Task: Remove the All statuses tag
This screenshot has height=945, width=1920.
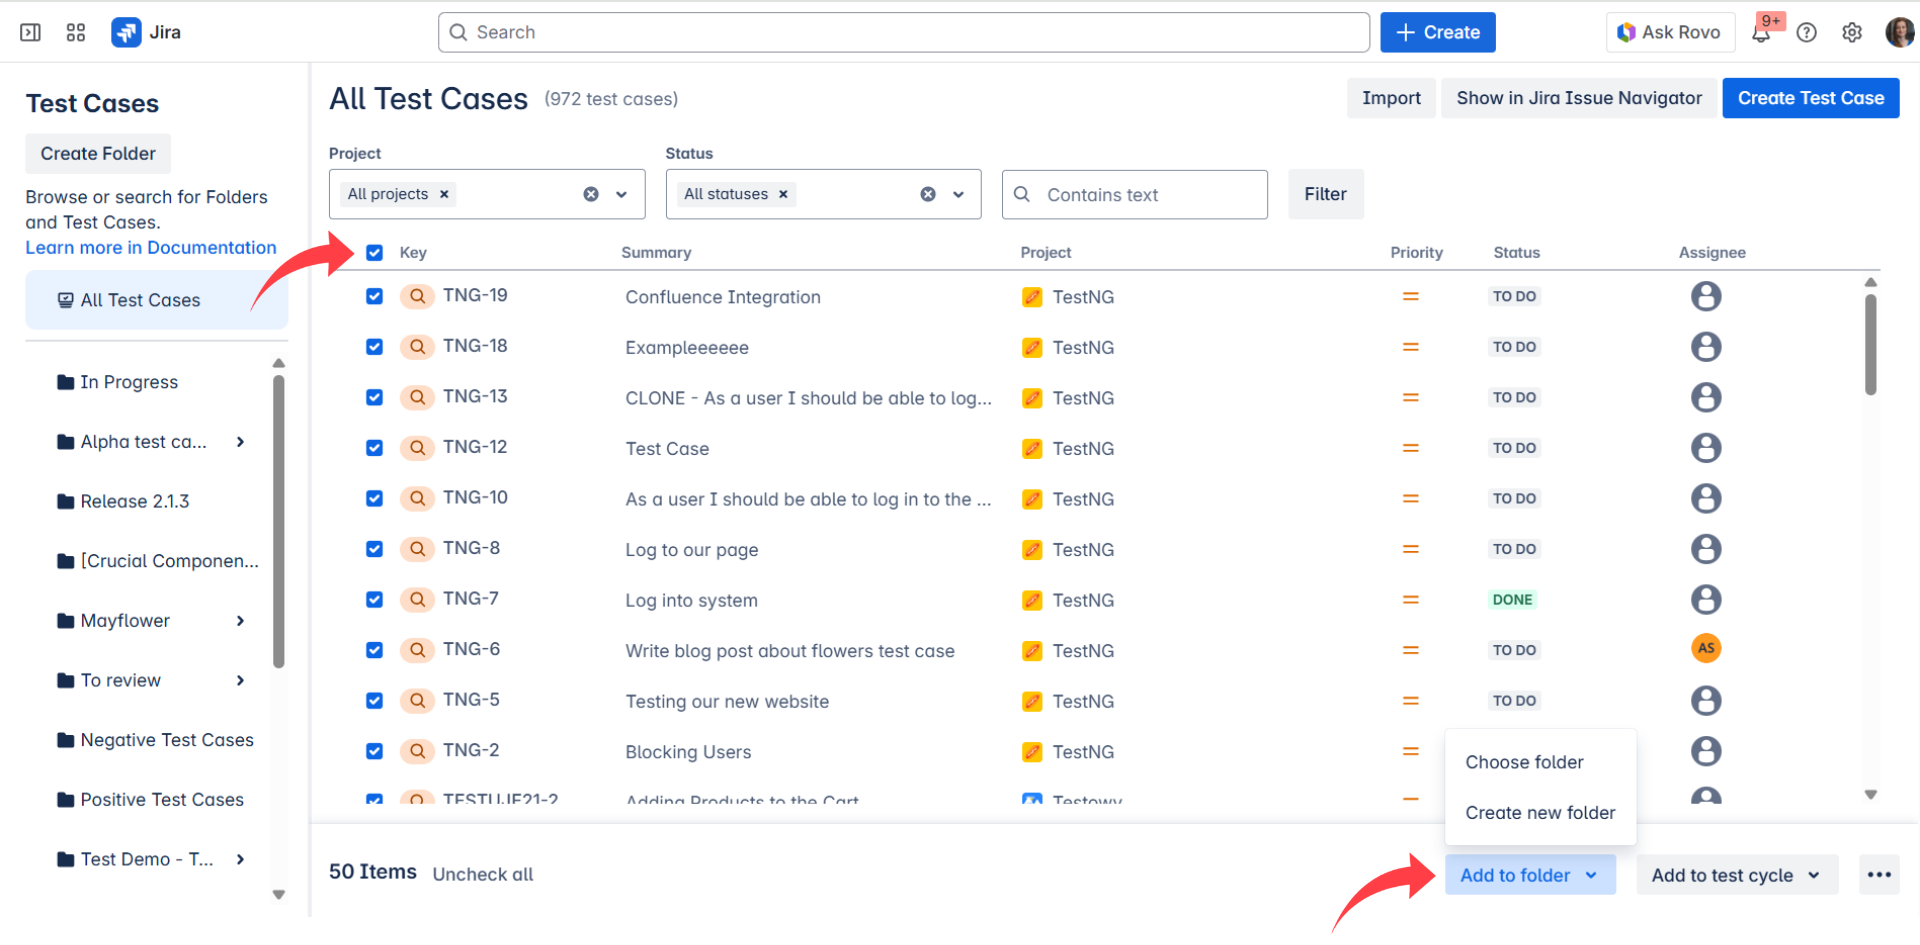Action: pos(783,194)
